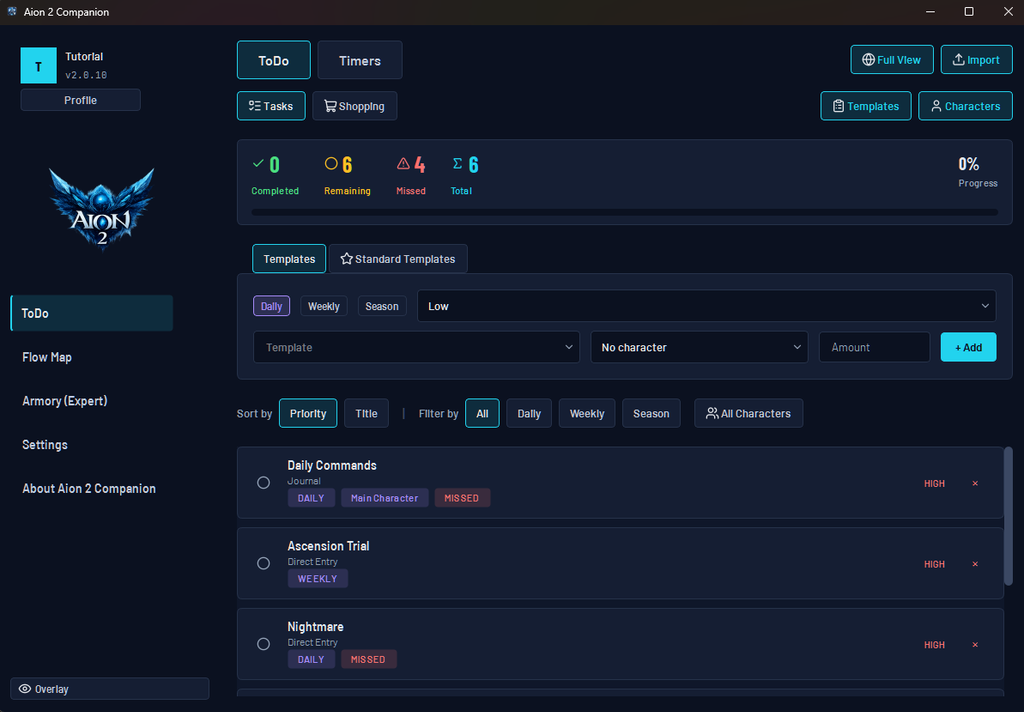
Task: Filter tasks by Season
Action: point(651,413)
